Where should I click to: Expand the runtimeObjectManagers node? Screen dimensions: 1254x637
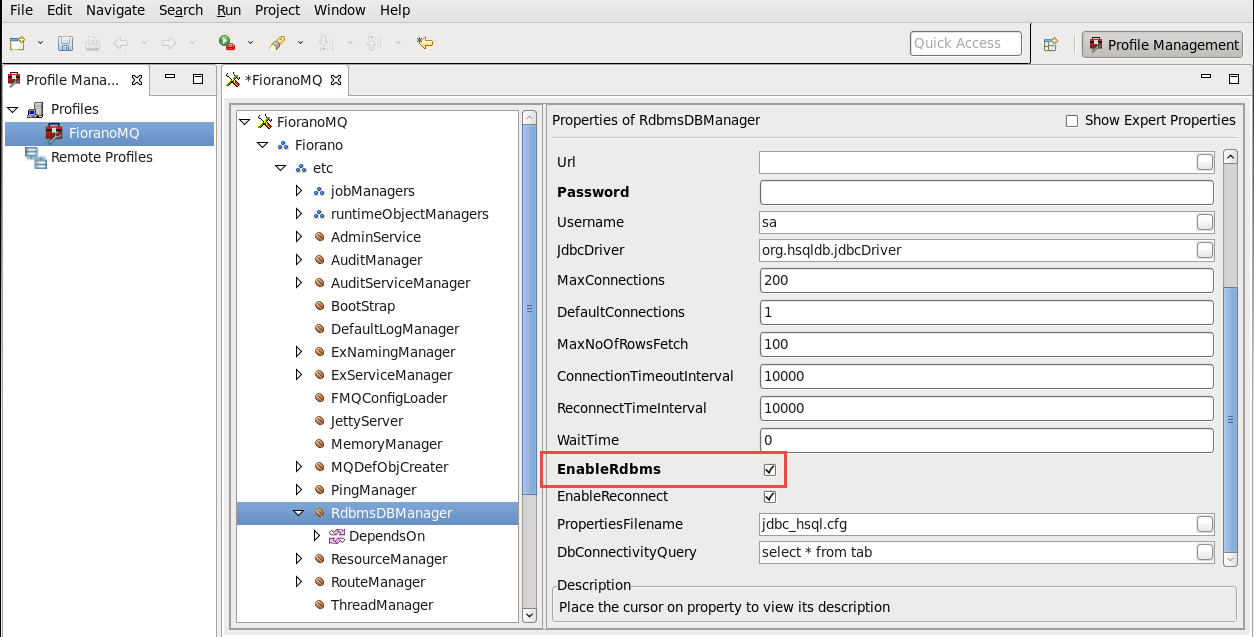(x=299, y=214)
